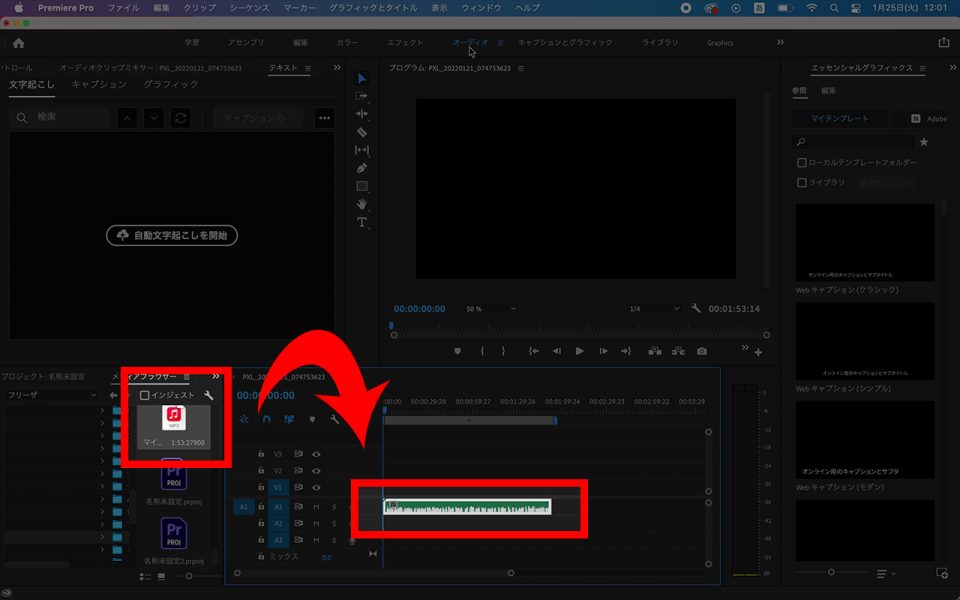This screenshot has height=600, width=960.
Task: Click the マイテンプレート button
Action: pyautogui.click(x=840, y=118)
